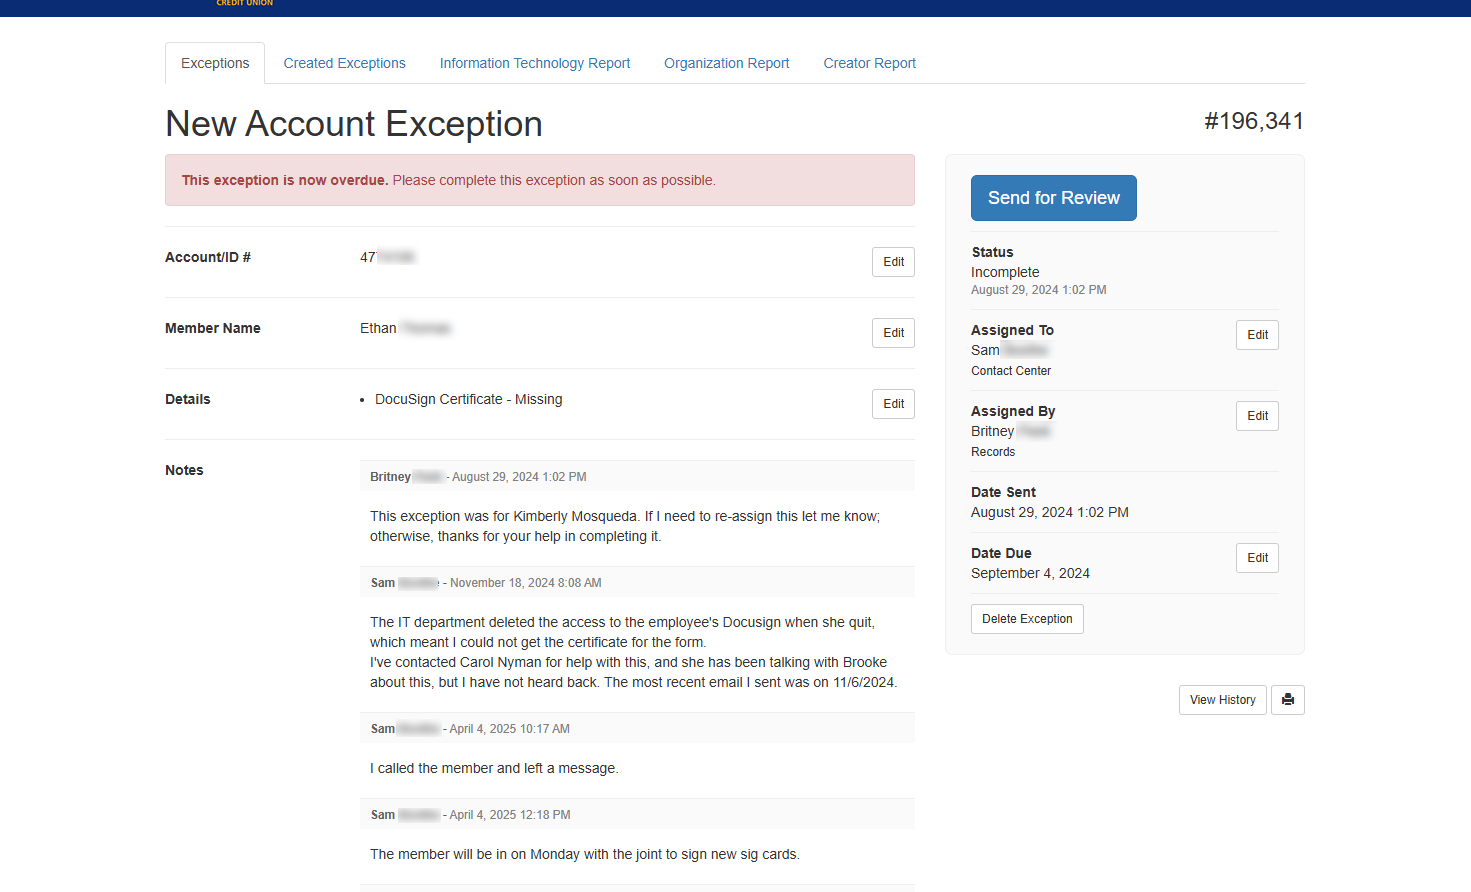
Task: Click Delete Exception
Action: coord(1027,618)
